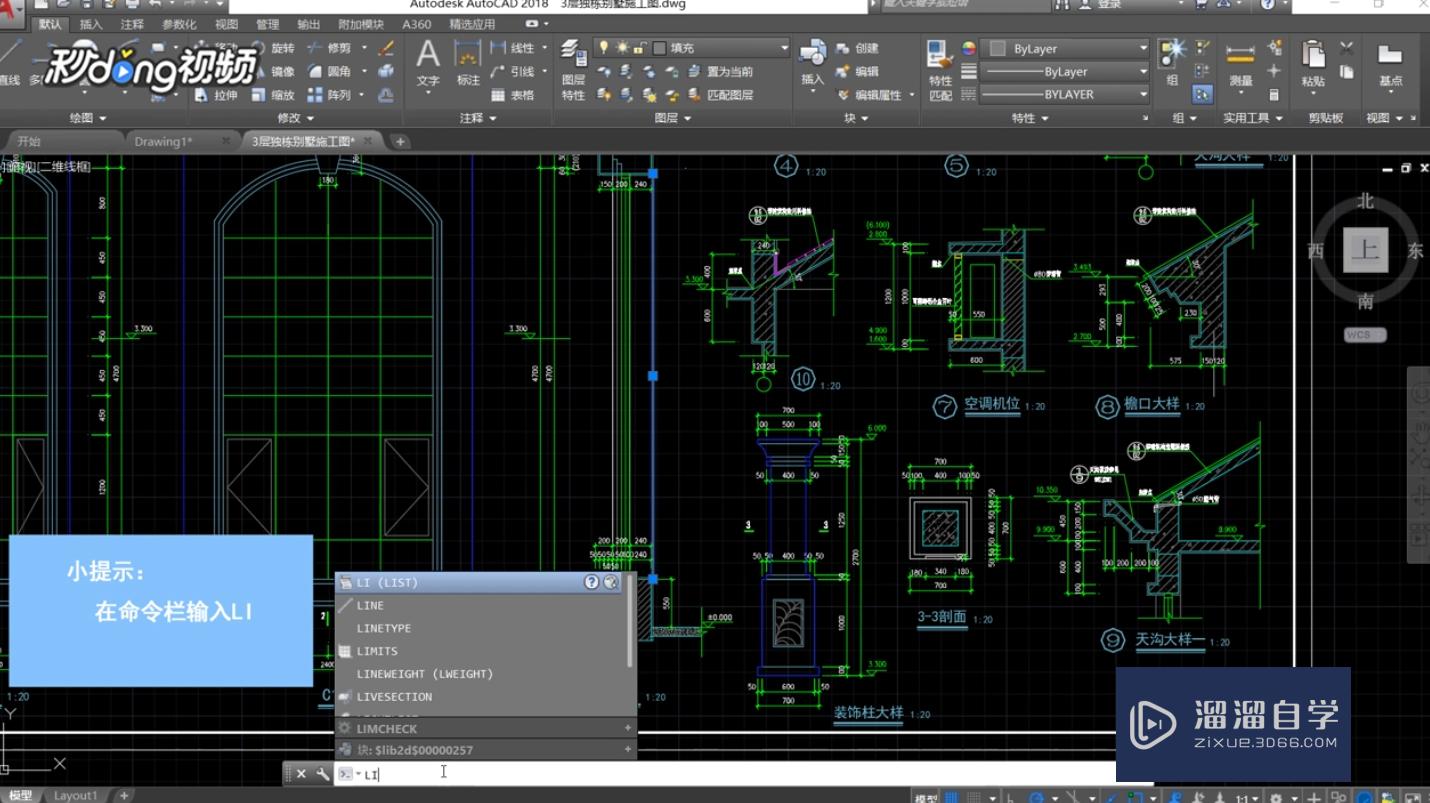The width and height of the screenshot is (1430, 803).
Task: Open command line customize wrench icon
Action: click(322, 774)
